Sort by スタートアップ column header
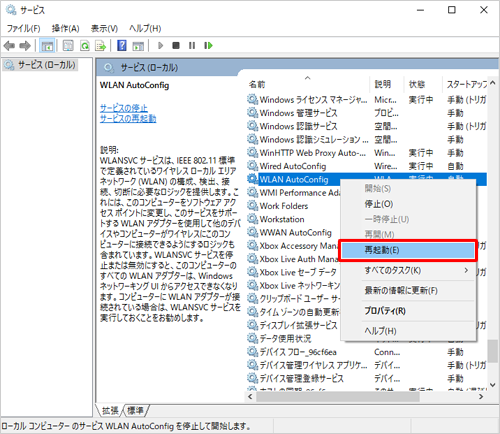 coord(465,84)
